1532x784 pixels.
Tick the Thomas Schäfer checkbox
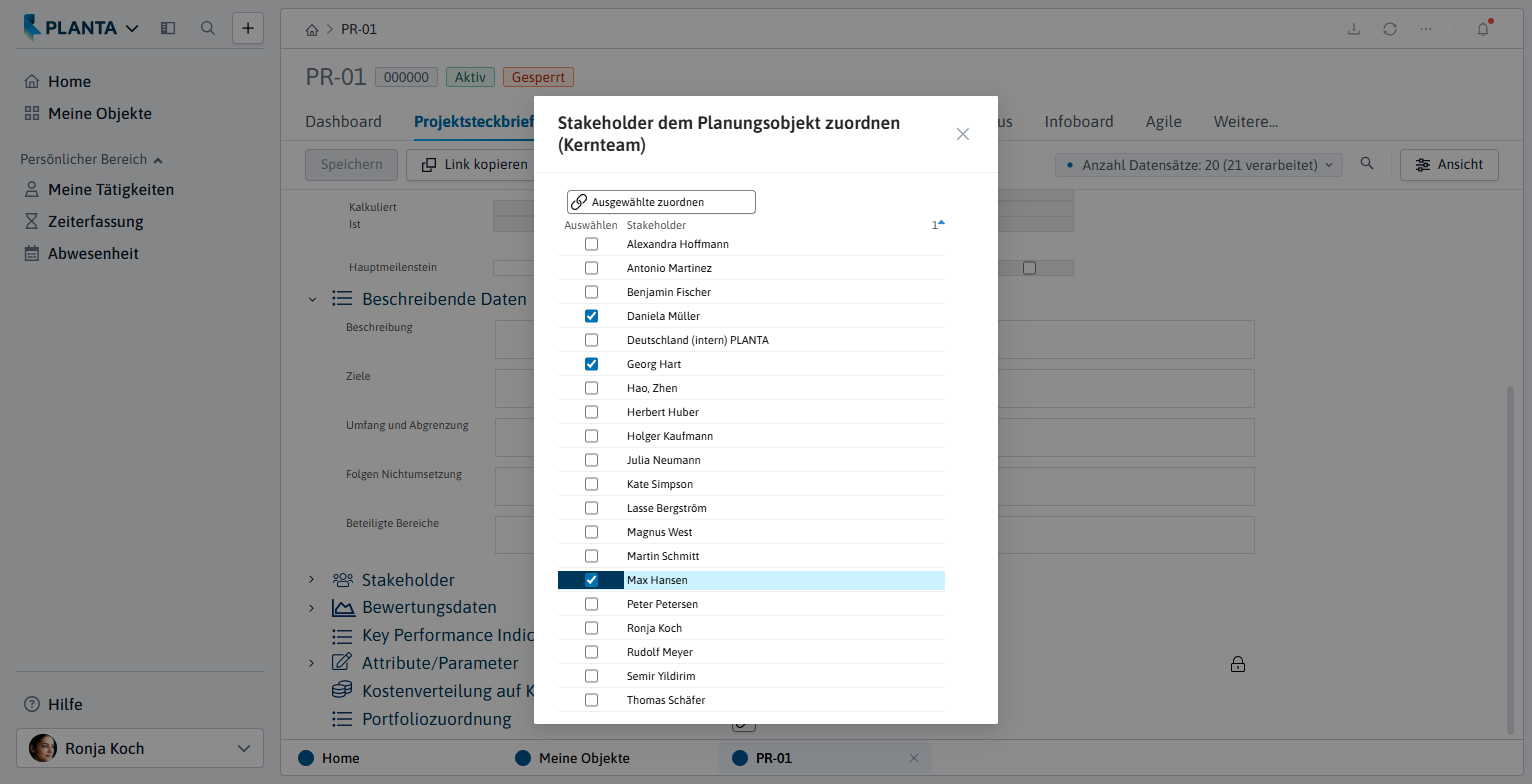[591, 700]
